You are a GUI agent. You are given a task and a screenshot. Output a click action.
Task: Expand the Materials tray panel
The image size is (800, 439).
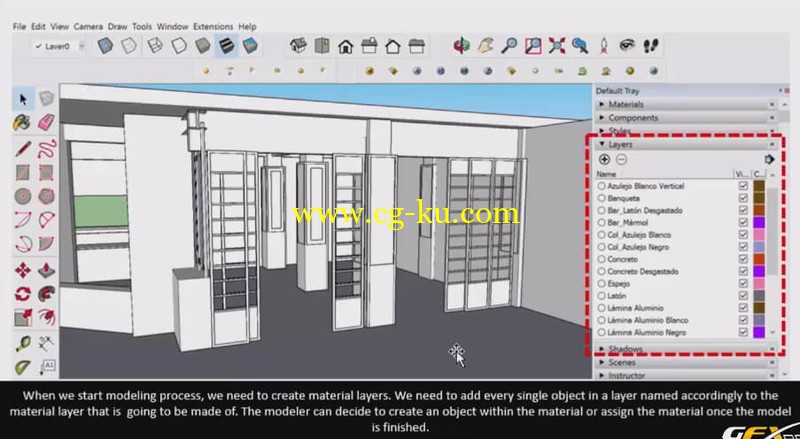coord(686,104)
